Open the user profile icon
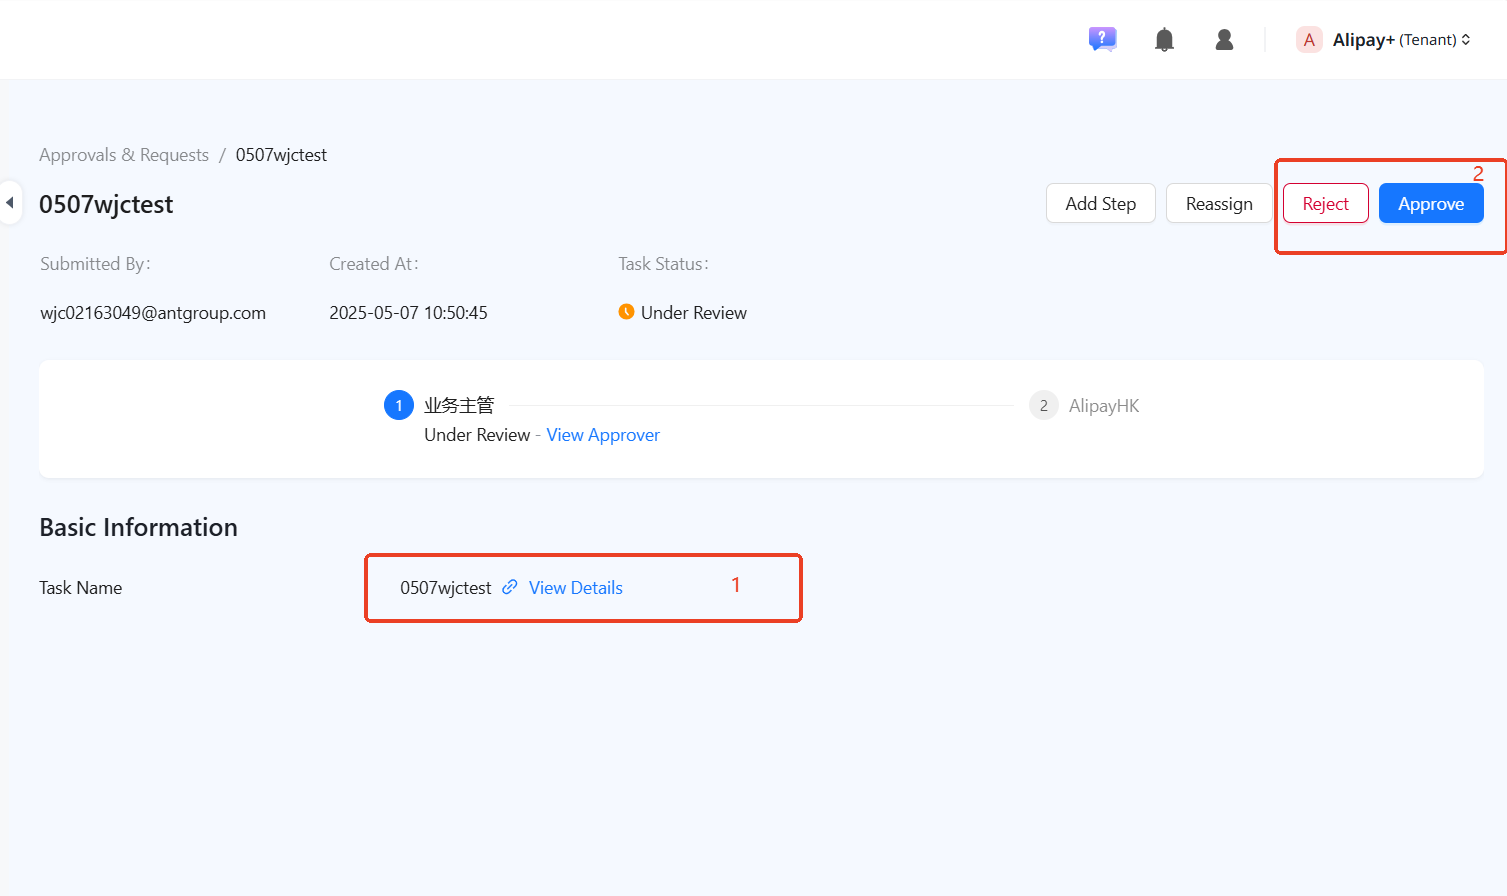 (1224, 40)
